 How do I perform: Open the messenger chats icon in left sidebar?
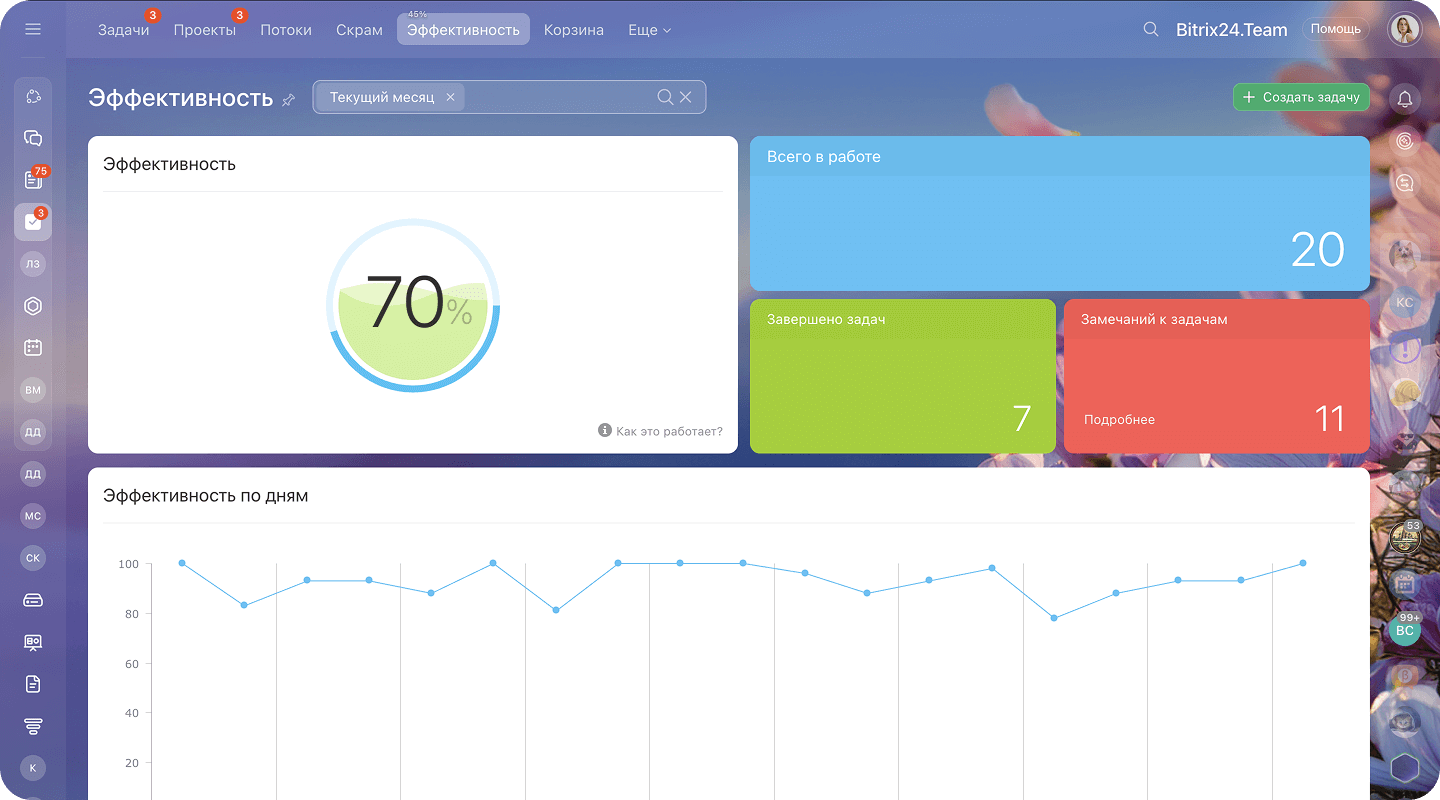pos(33,138)
